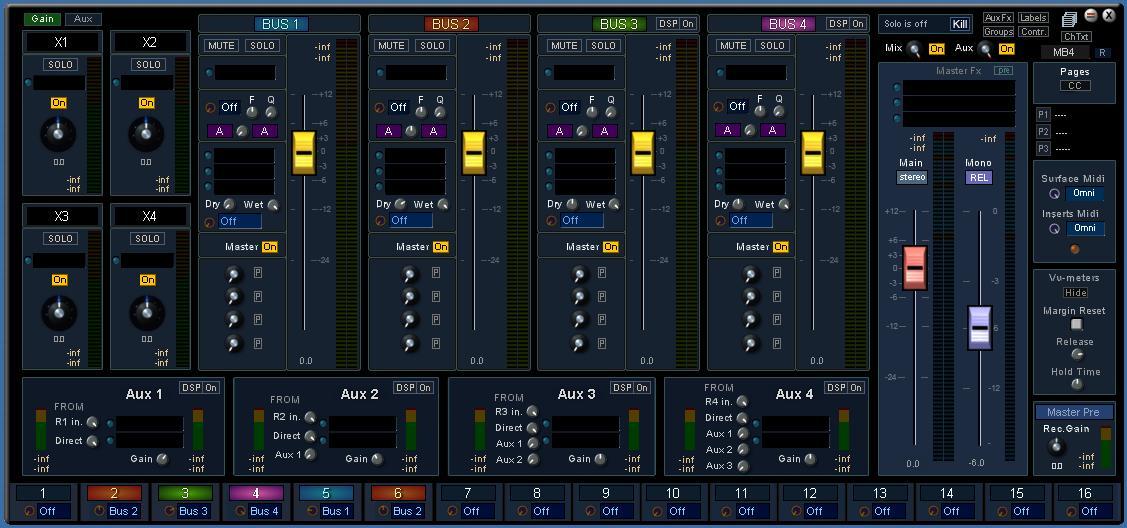
Task: Solo the X2 input channel
Action: (148, 65)
